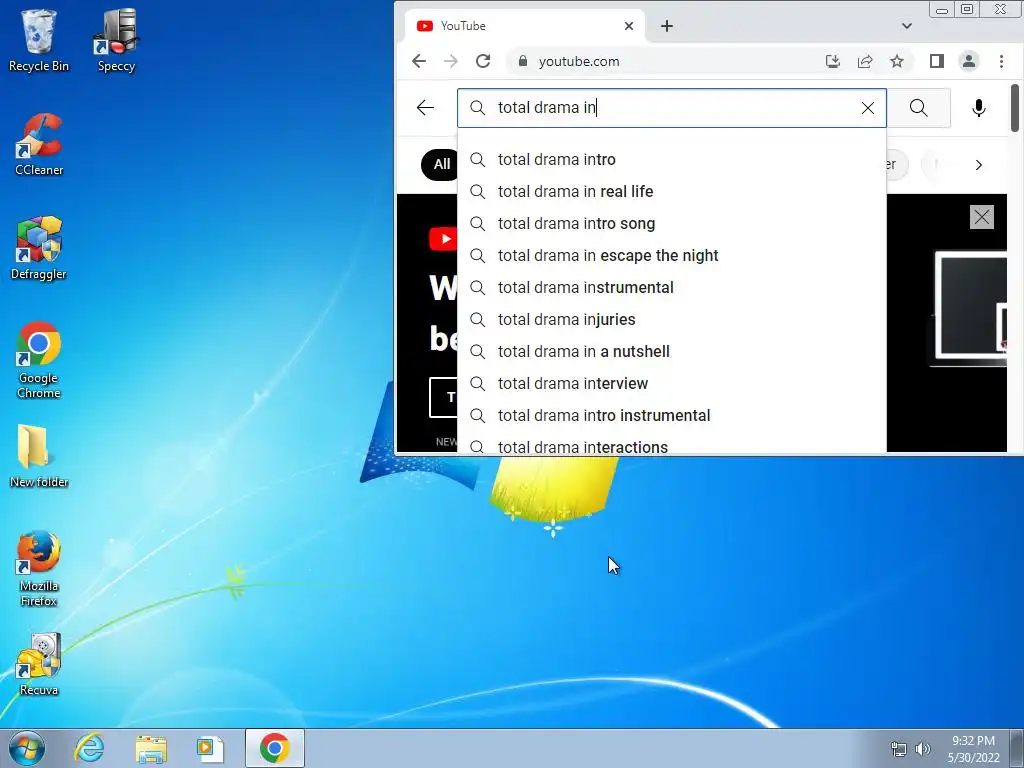Launch Windows Media Player from taskbar
The image size is (1024, 768).
tap(210, 748)
